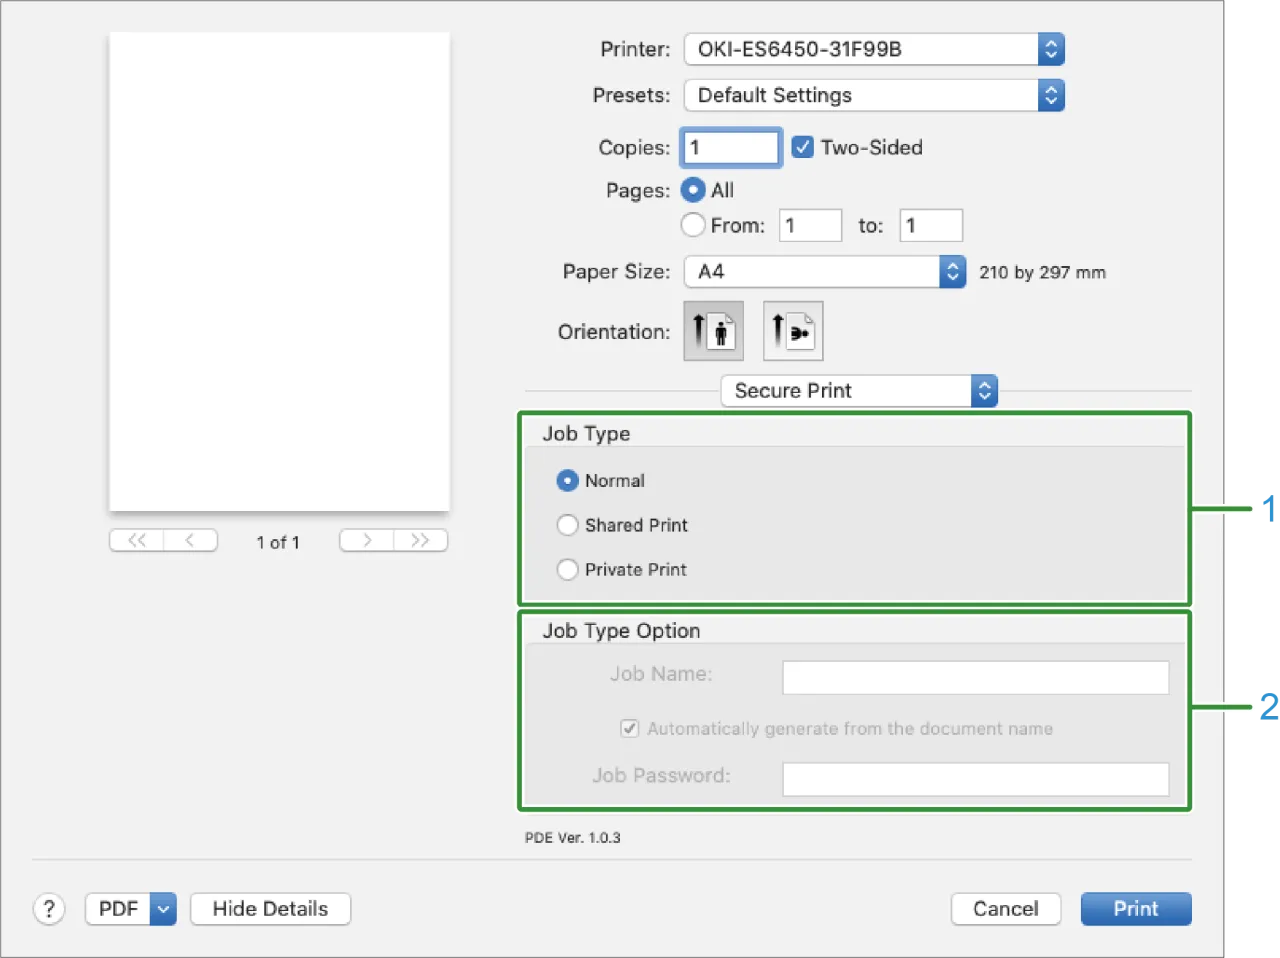
Task: Go to next page in preview
Action: (x=366, y=541)
